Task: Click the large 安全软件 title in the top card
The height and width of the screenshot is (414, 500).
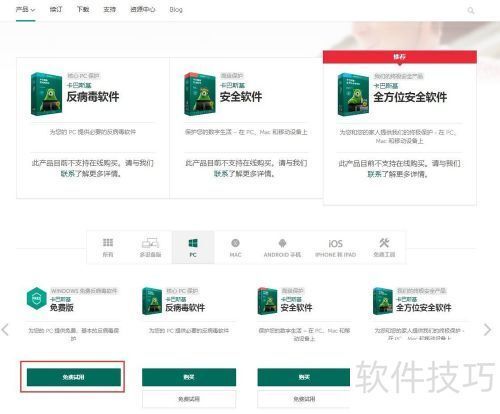Action: (x=241, y=97)
